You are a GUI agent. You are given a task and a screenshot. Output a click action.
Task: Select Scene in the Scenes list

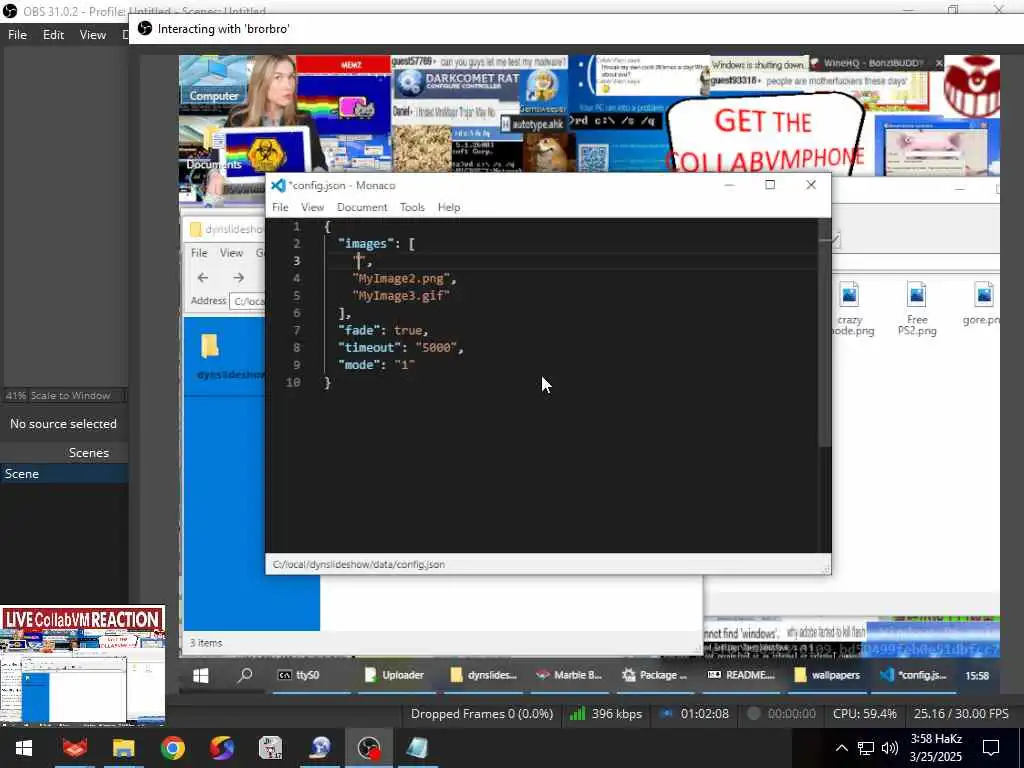tap(64, 474)
